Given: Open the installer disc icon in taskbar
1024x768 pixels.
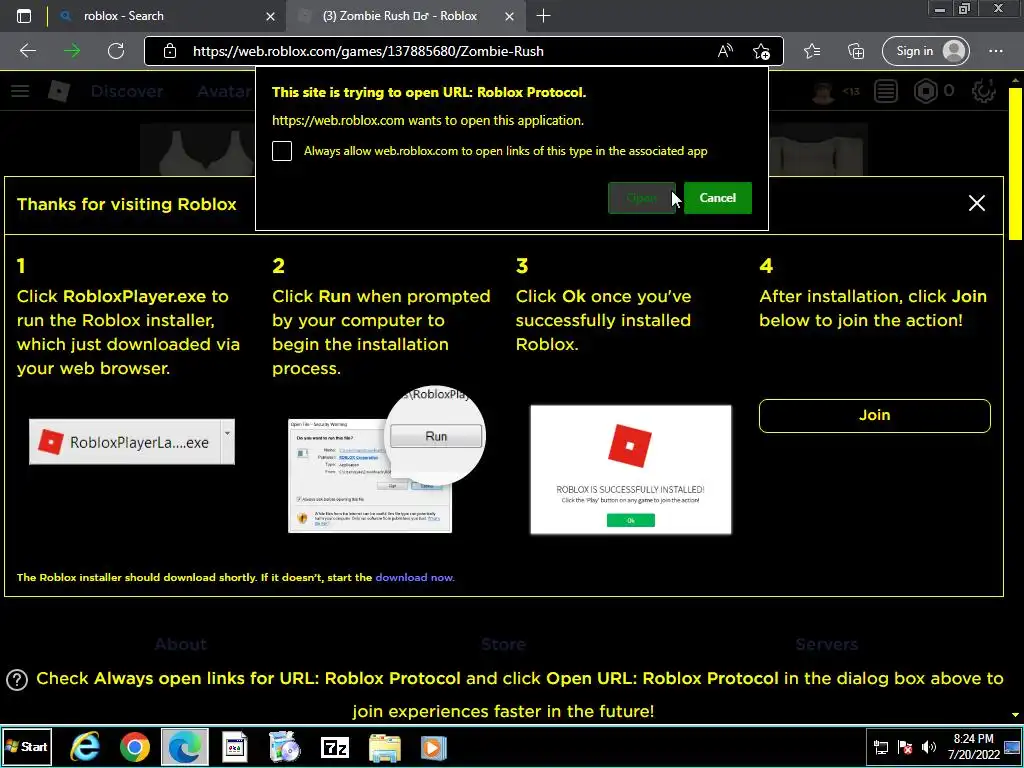Looking at the screenshot, I should coord(285,747).
